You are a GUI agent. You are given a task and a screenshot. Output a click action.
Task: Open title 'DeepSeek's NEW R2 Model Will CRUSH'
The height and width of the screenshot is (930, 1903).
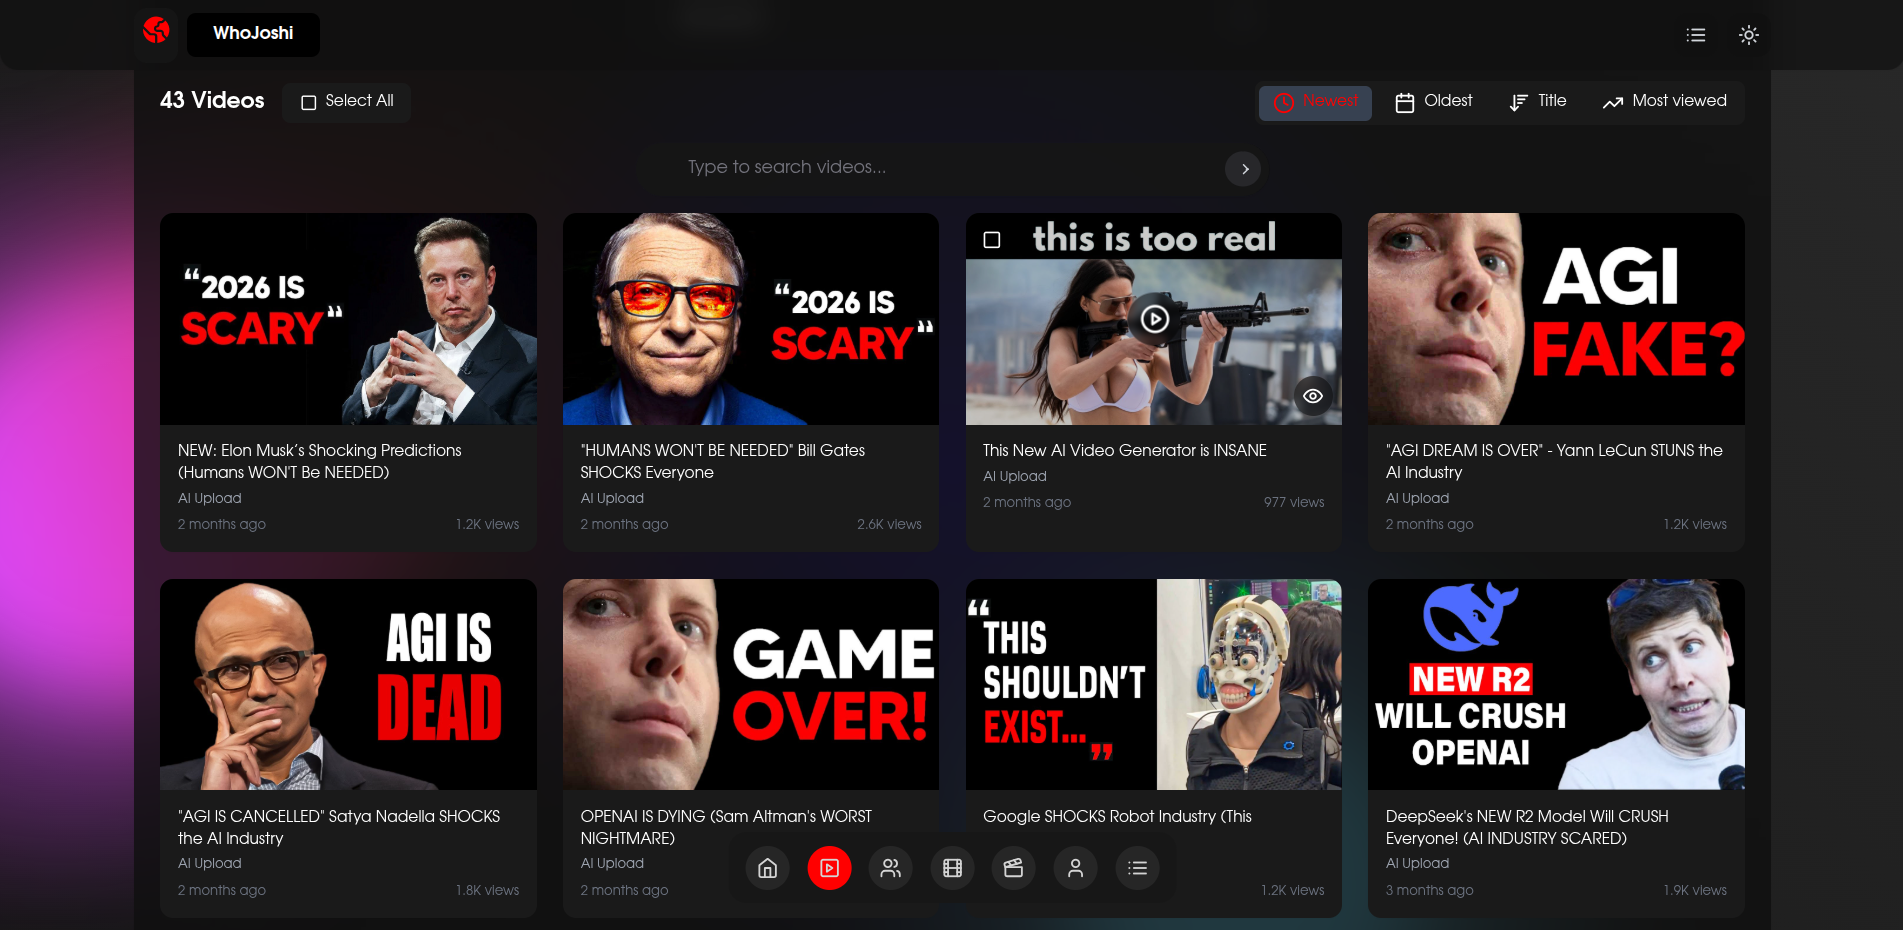click(x=1527, y=827)
